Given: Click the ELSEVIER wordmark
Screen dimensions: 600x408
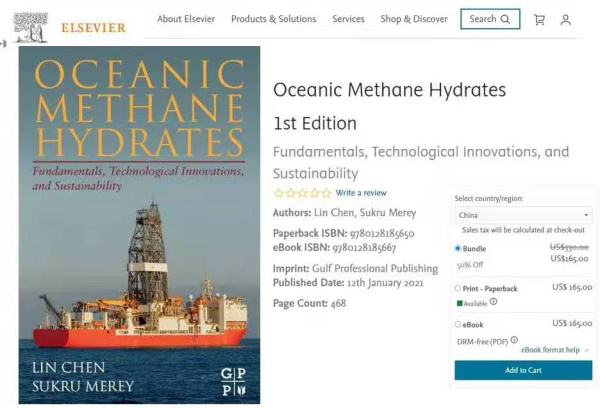Looking at the screenshot, I should [x=93, y=28].
